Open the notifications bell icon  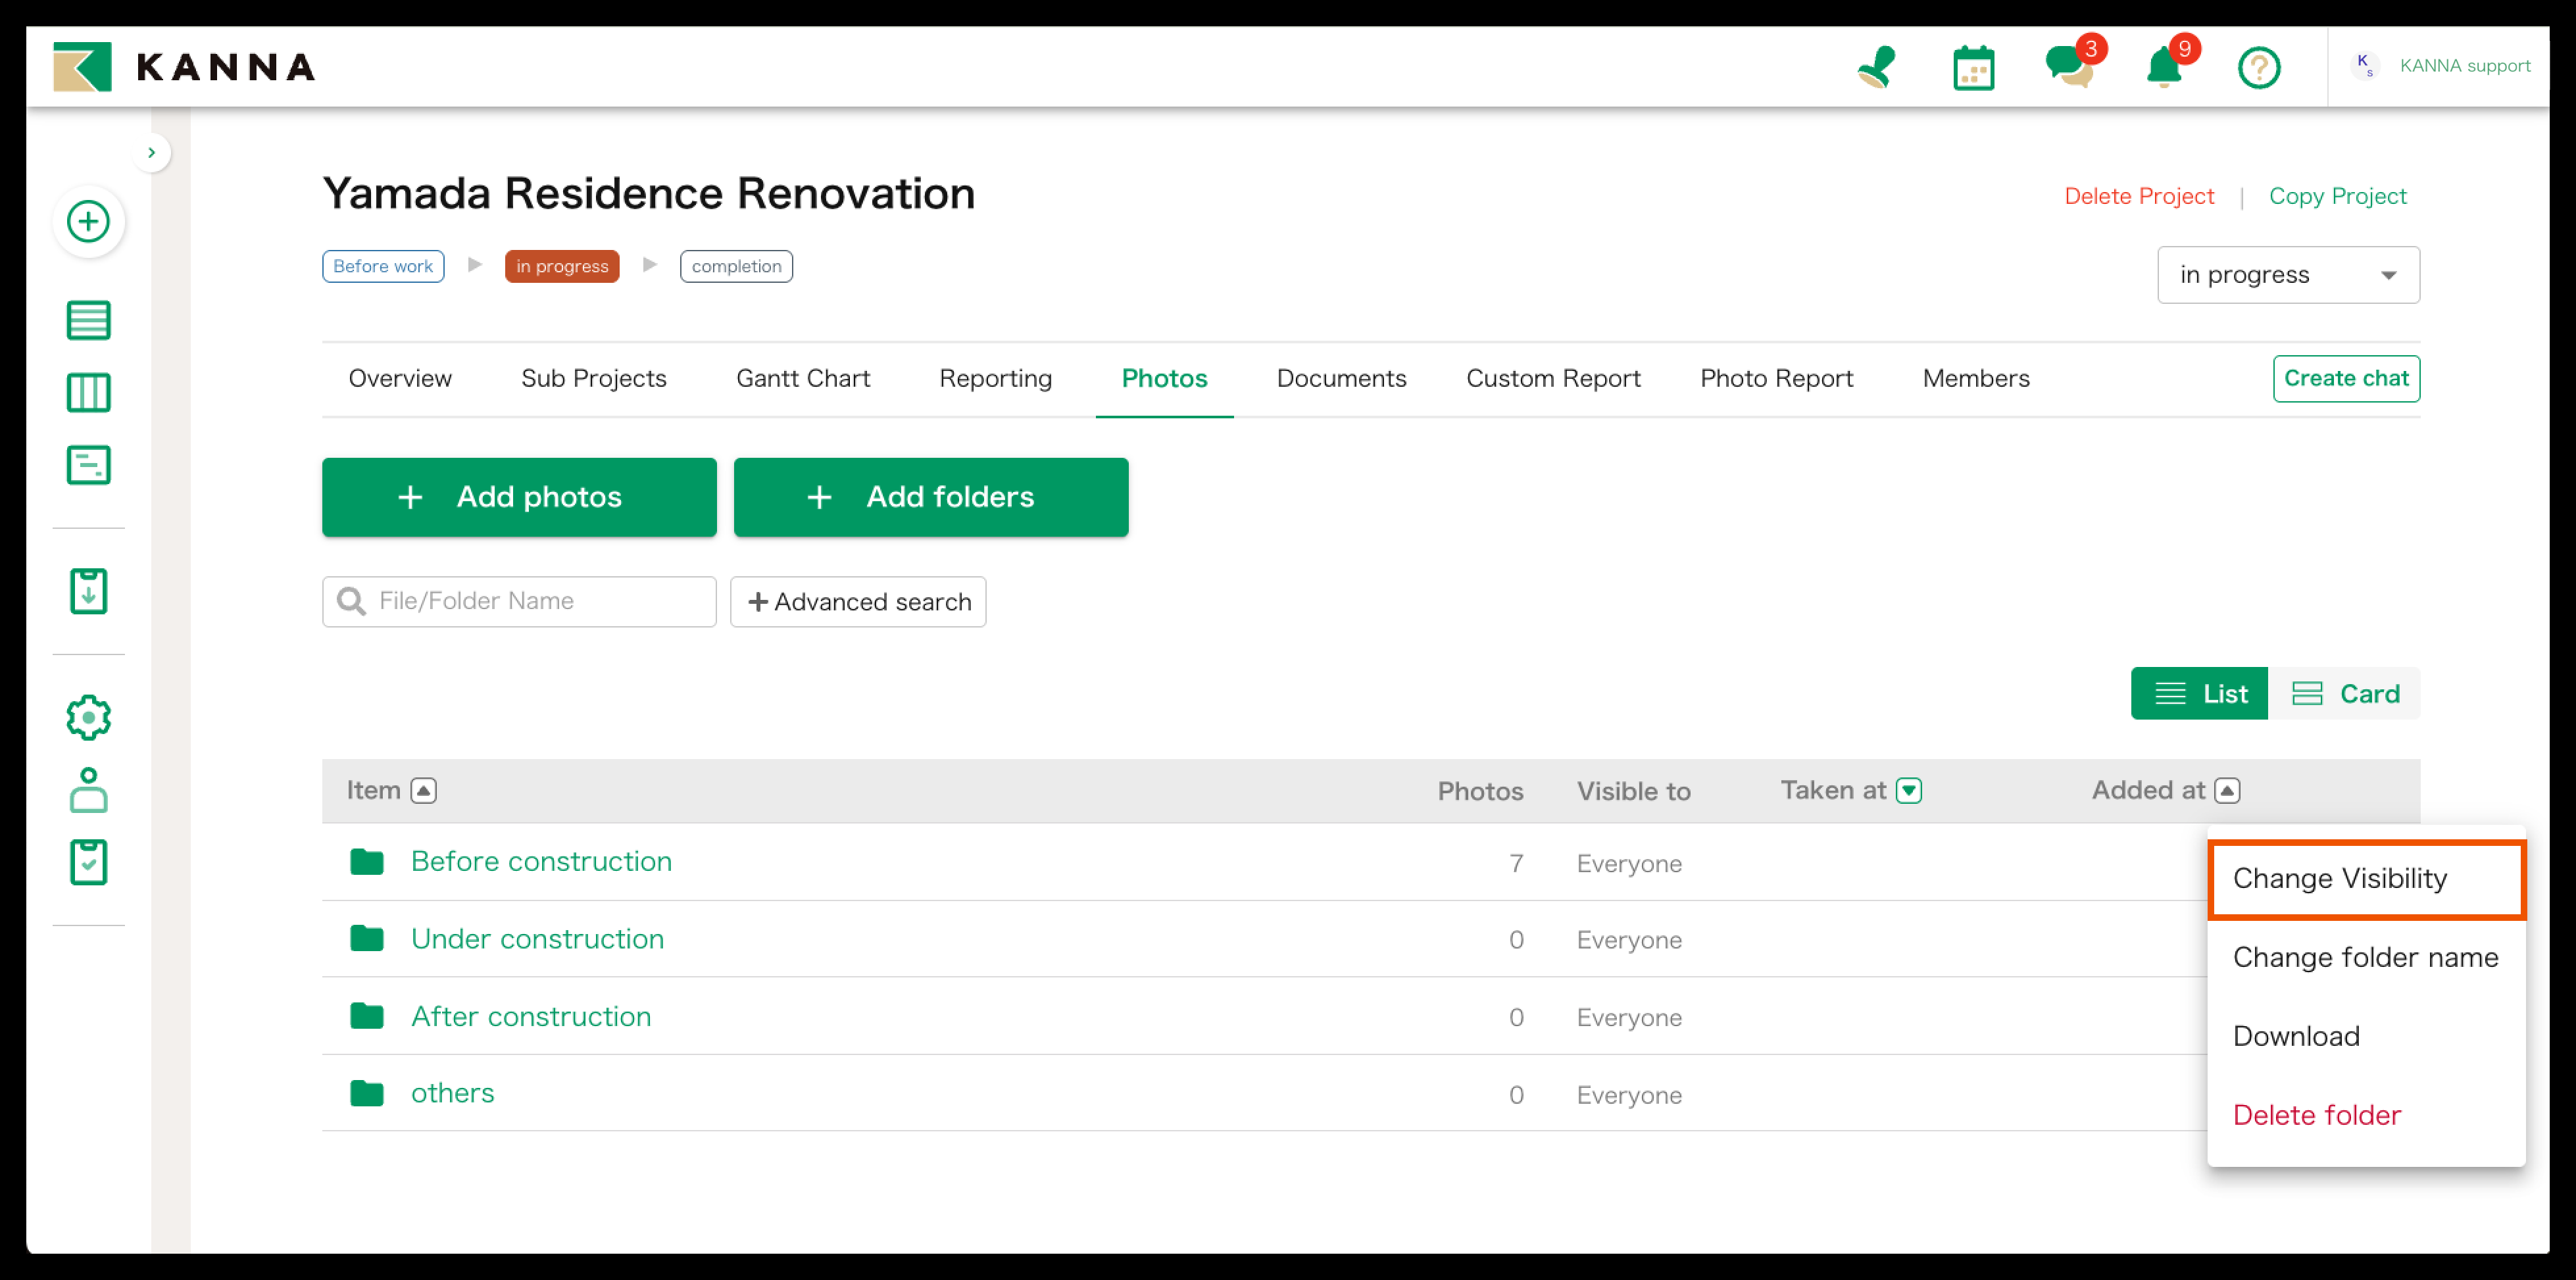tap(2164, 68)
